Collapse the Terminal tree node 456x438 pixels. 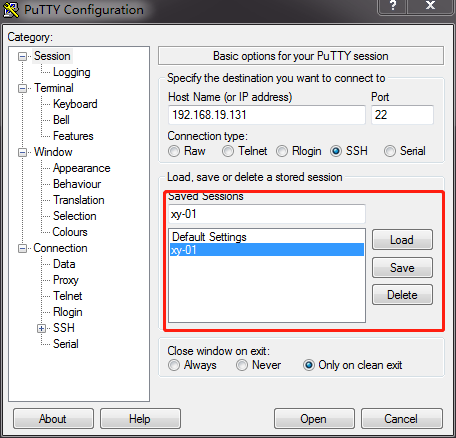click(x=22, y=88)
